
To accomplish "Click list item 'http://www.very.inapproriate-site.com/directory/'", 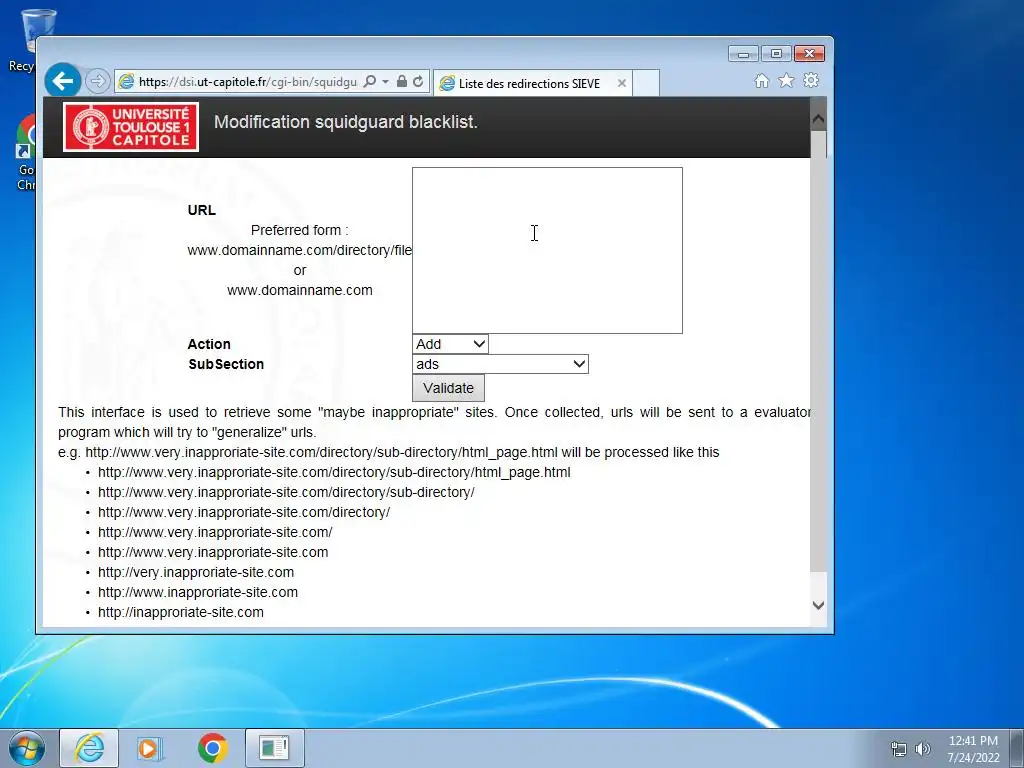I will click(x=244, y=513).
